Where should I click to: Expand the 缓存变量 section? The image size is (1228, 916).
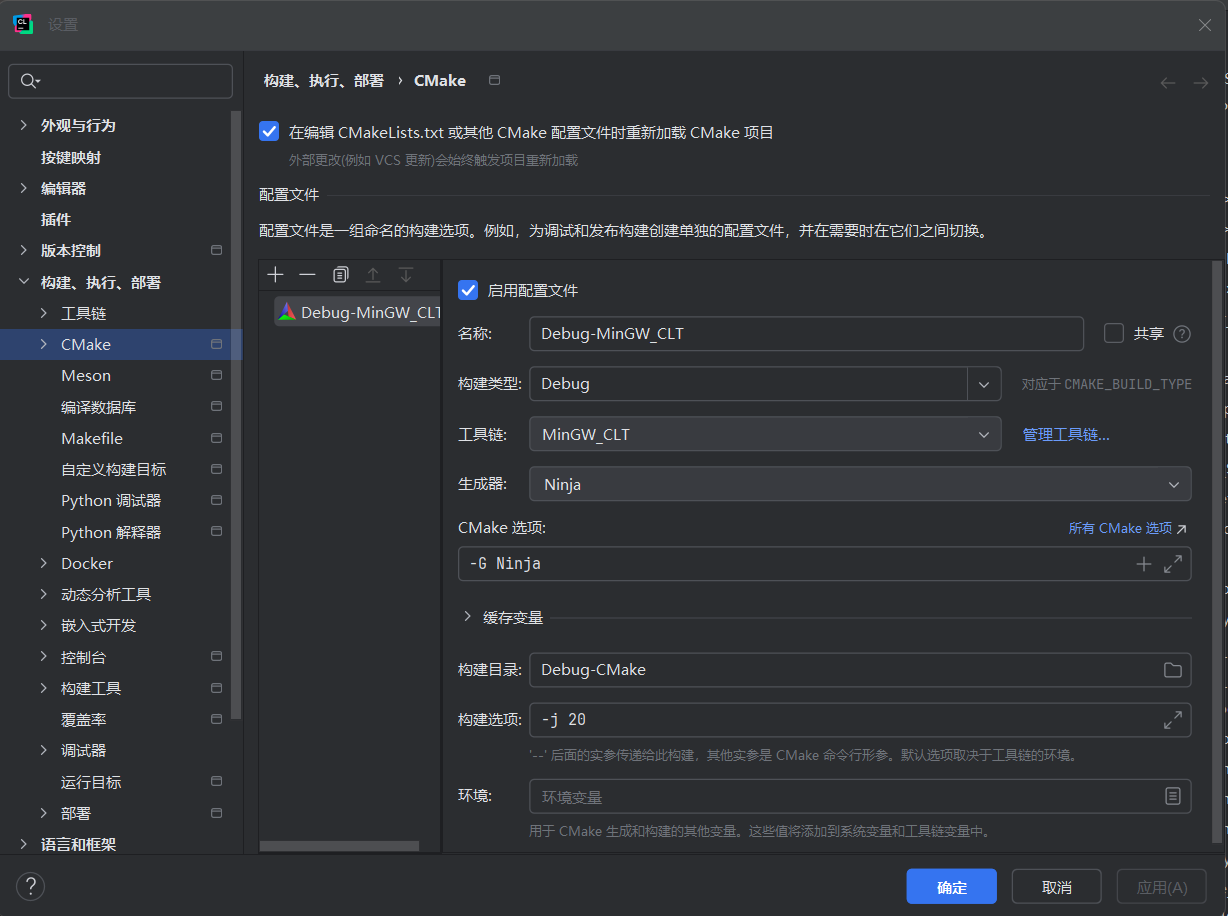tap(467, 617)
